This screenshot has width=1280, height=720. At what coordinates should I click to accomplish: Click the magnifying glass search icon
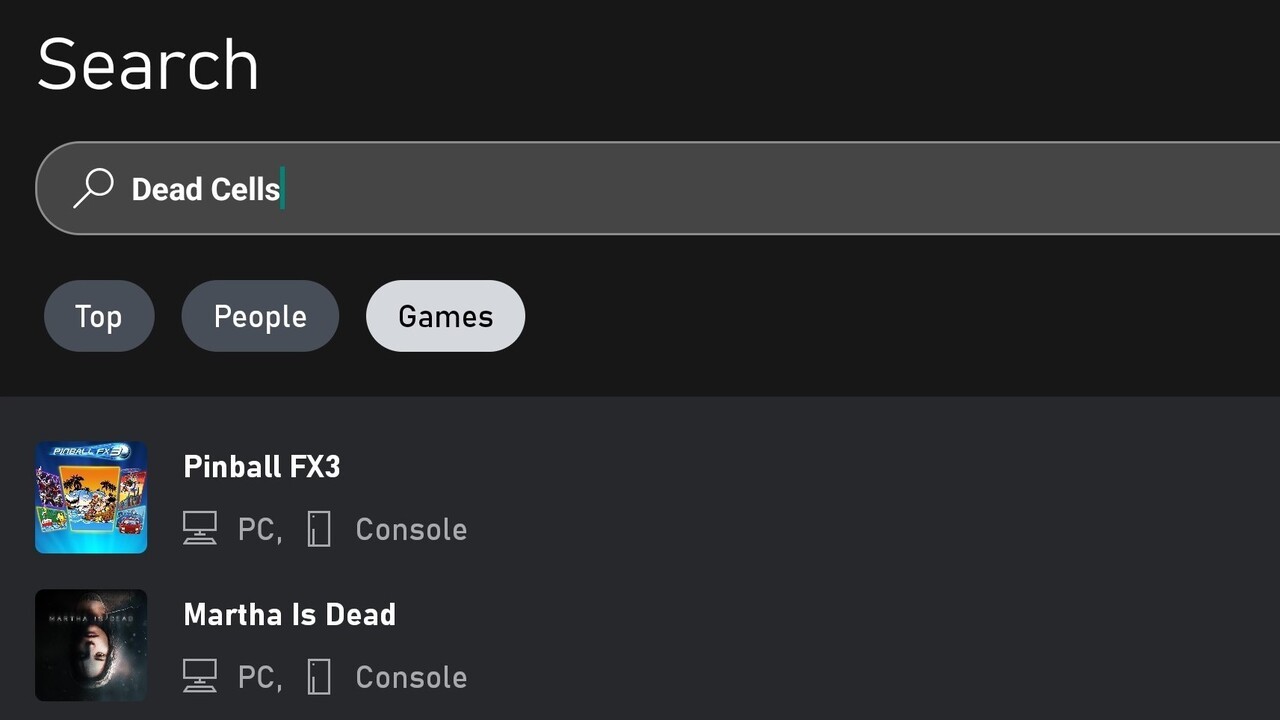(x=94, y=188)
